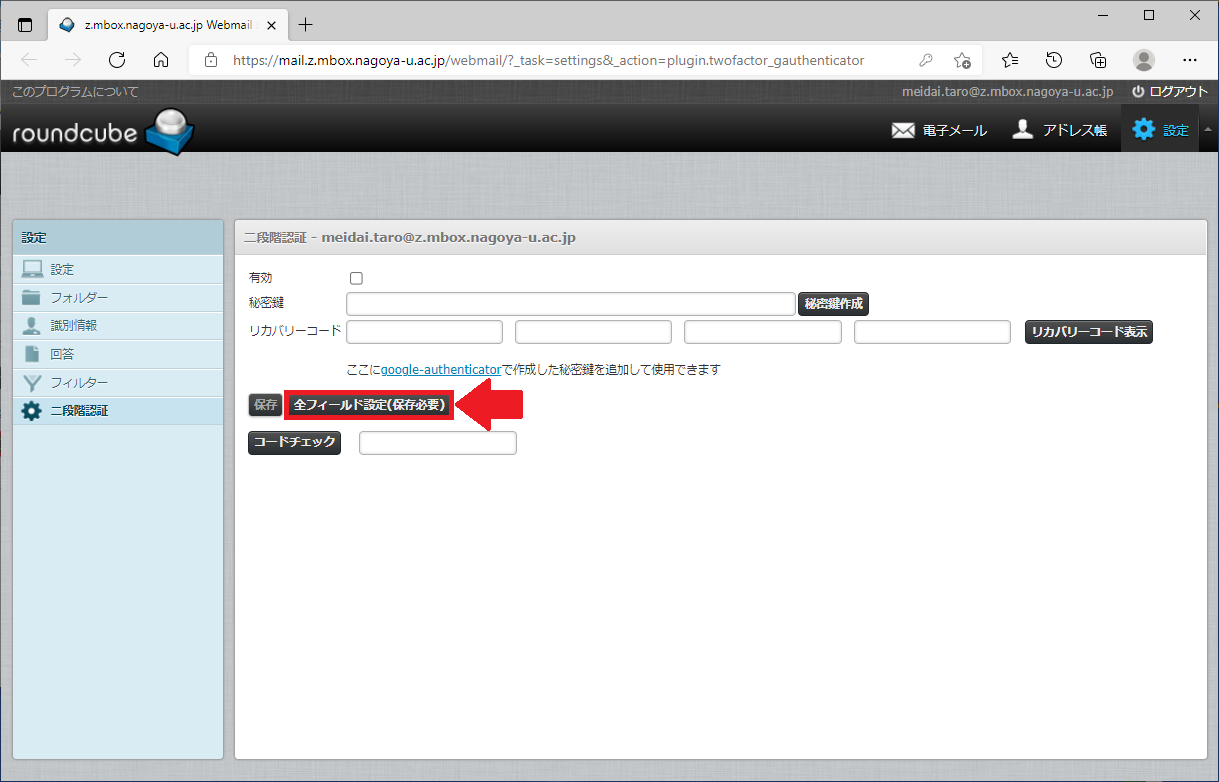Image resolution: width=1219 pixels, height=782 pixels.
Task: Click the リカバリーコード表示 button
Action: [1089, 332]
